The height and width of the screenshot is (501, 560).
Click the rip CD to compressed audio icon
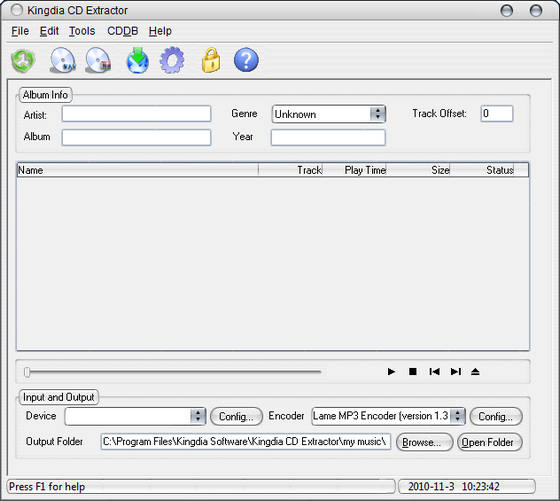[x=98, y=61]
